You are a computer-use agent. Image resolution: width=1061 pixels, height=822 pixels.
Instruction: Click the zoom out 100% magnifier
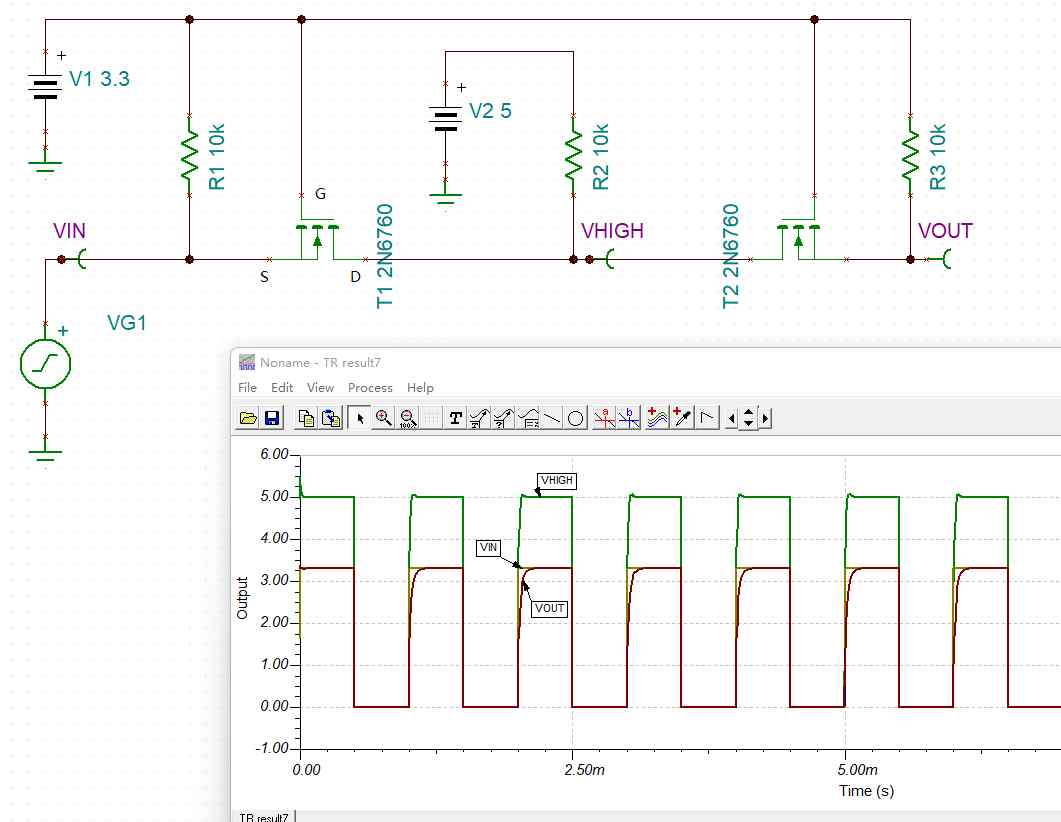coord(408,418)
